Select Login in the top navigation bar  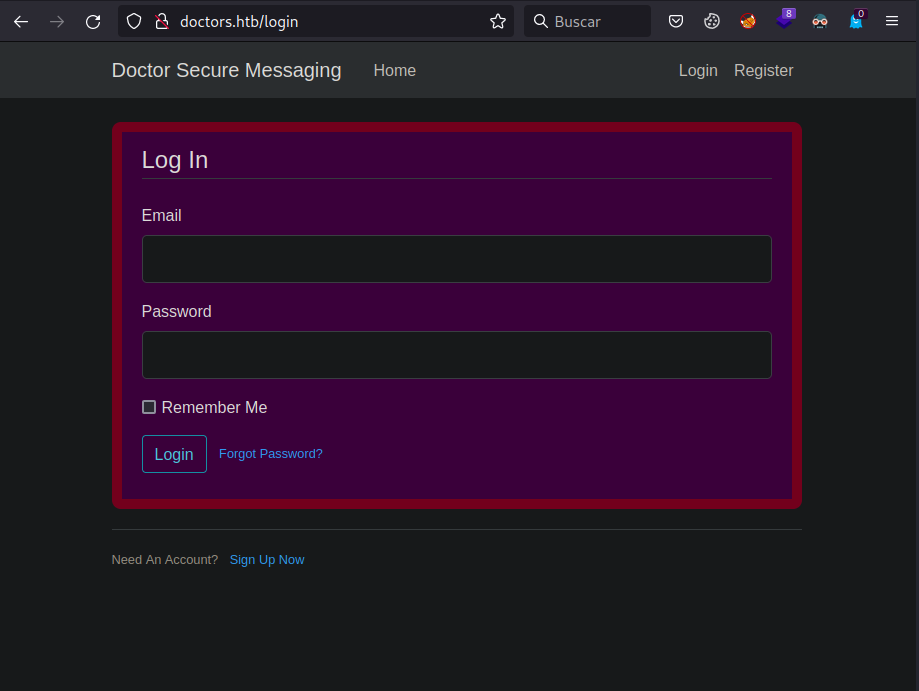pyautogui.click(x=698, y=70)
